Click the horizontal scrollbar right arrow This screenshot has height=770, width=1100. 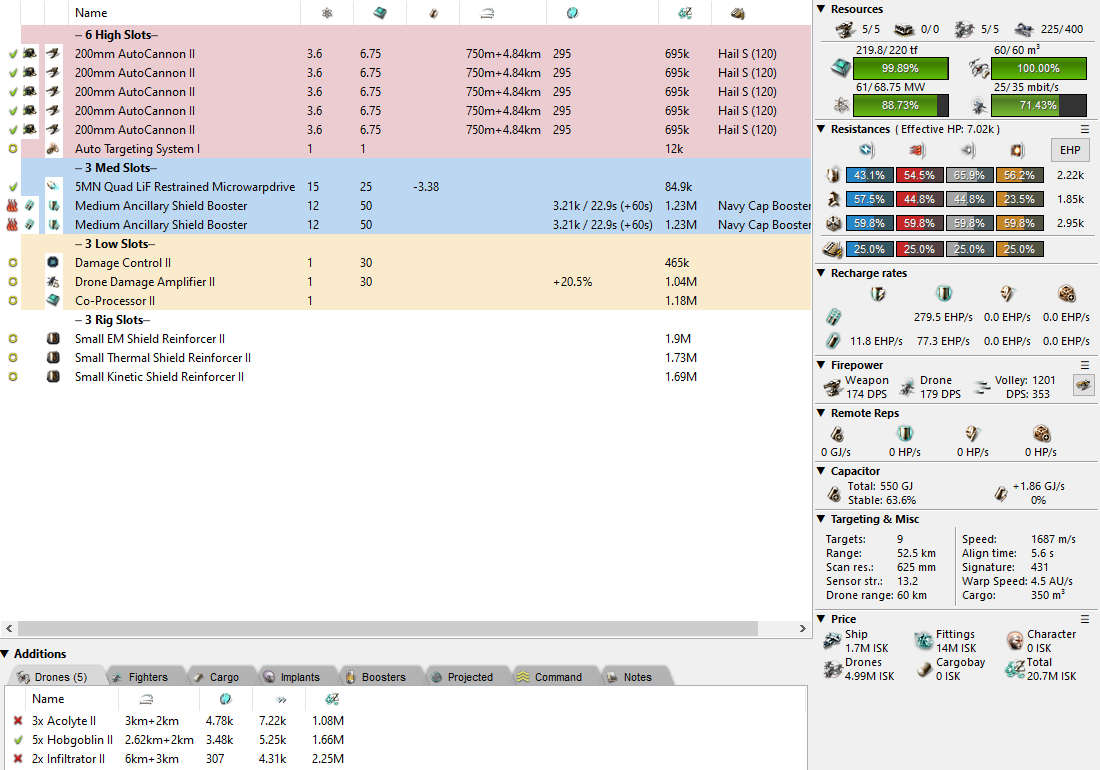[x=805, y=629]
